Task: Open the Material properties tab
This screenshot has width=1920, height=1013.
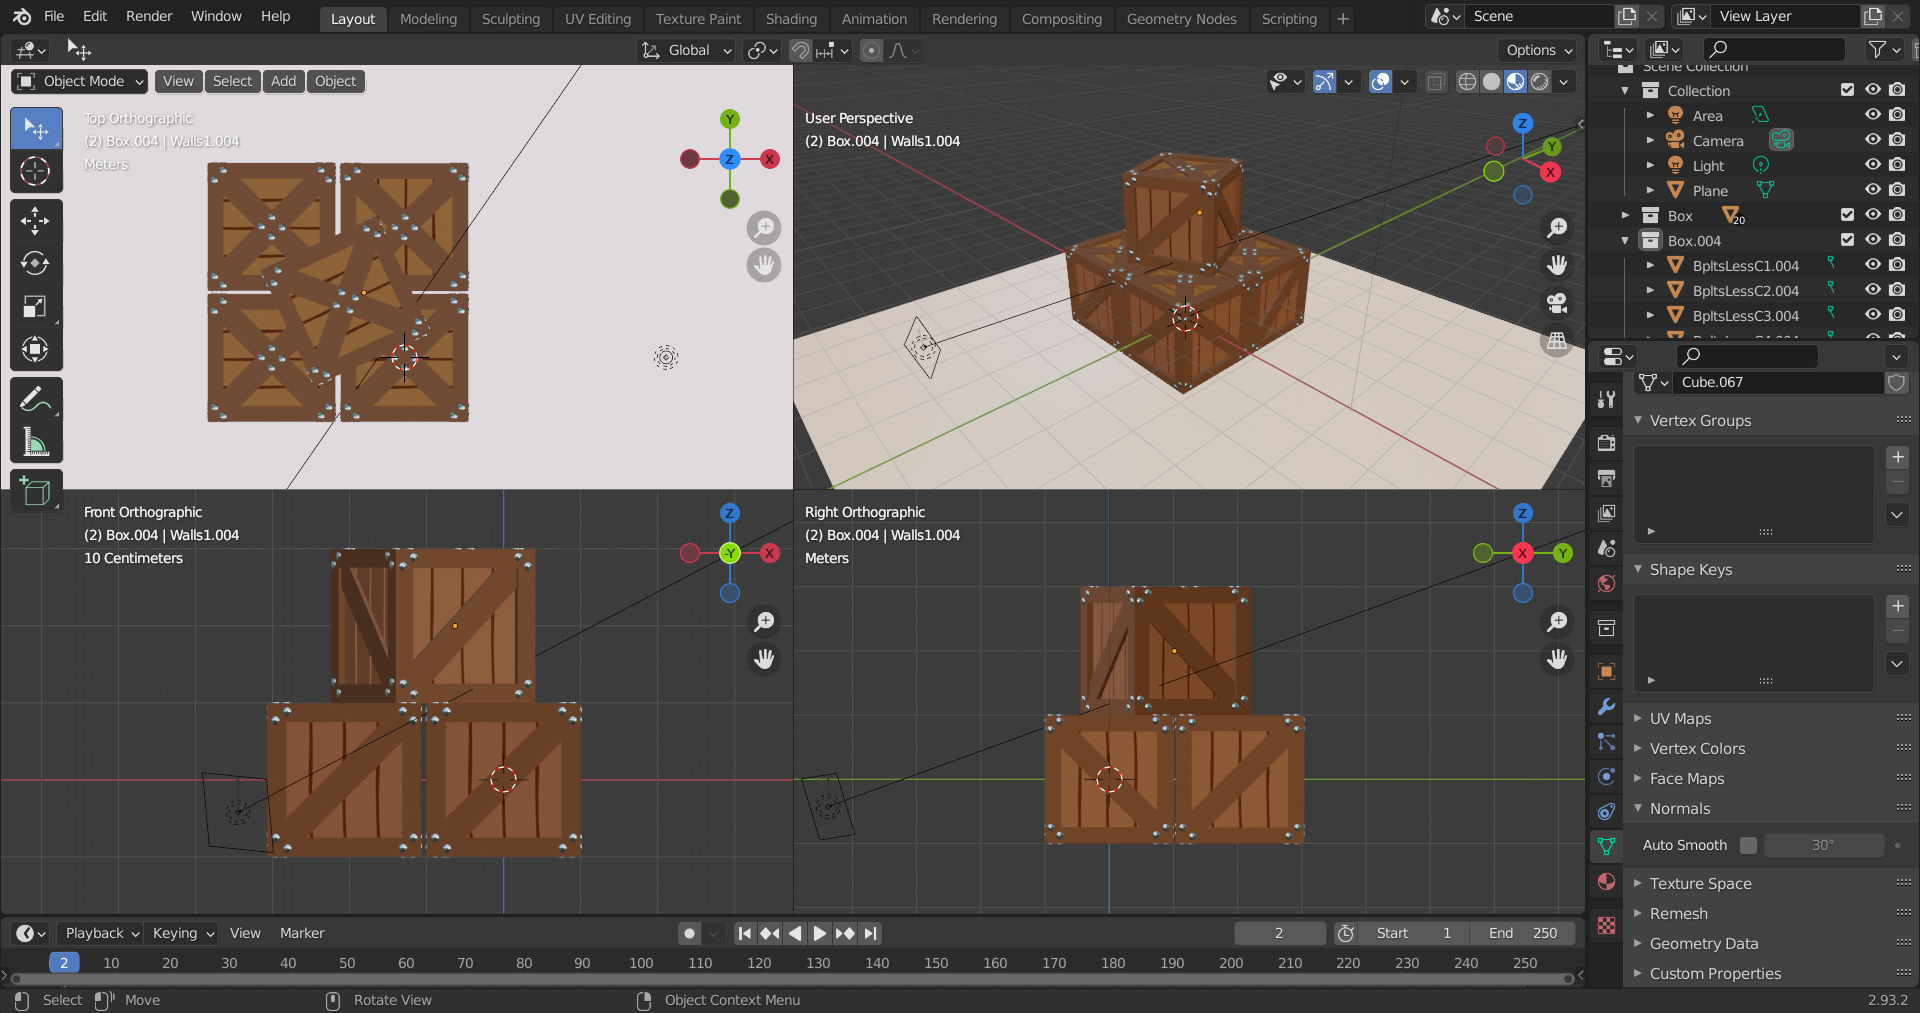Action: [1606, 881]
